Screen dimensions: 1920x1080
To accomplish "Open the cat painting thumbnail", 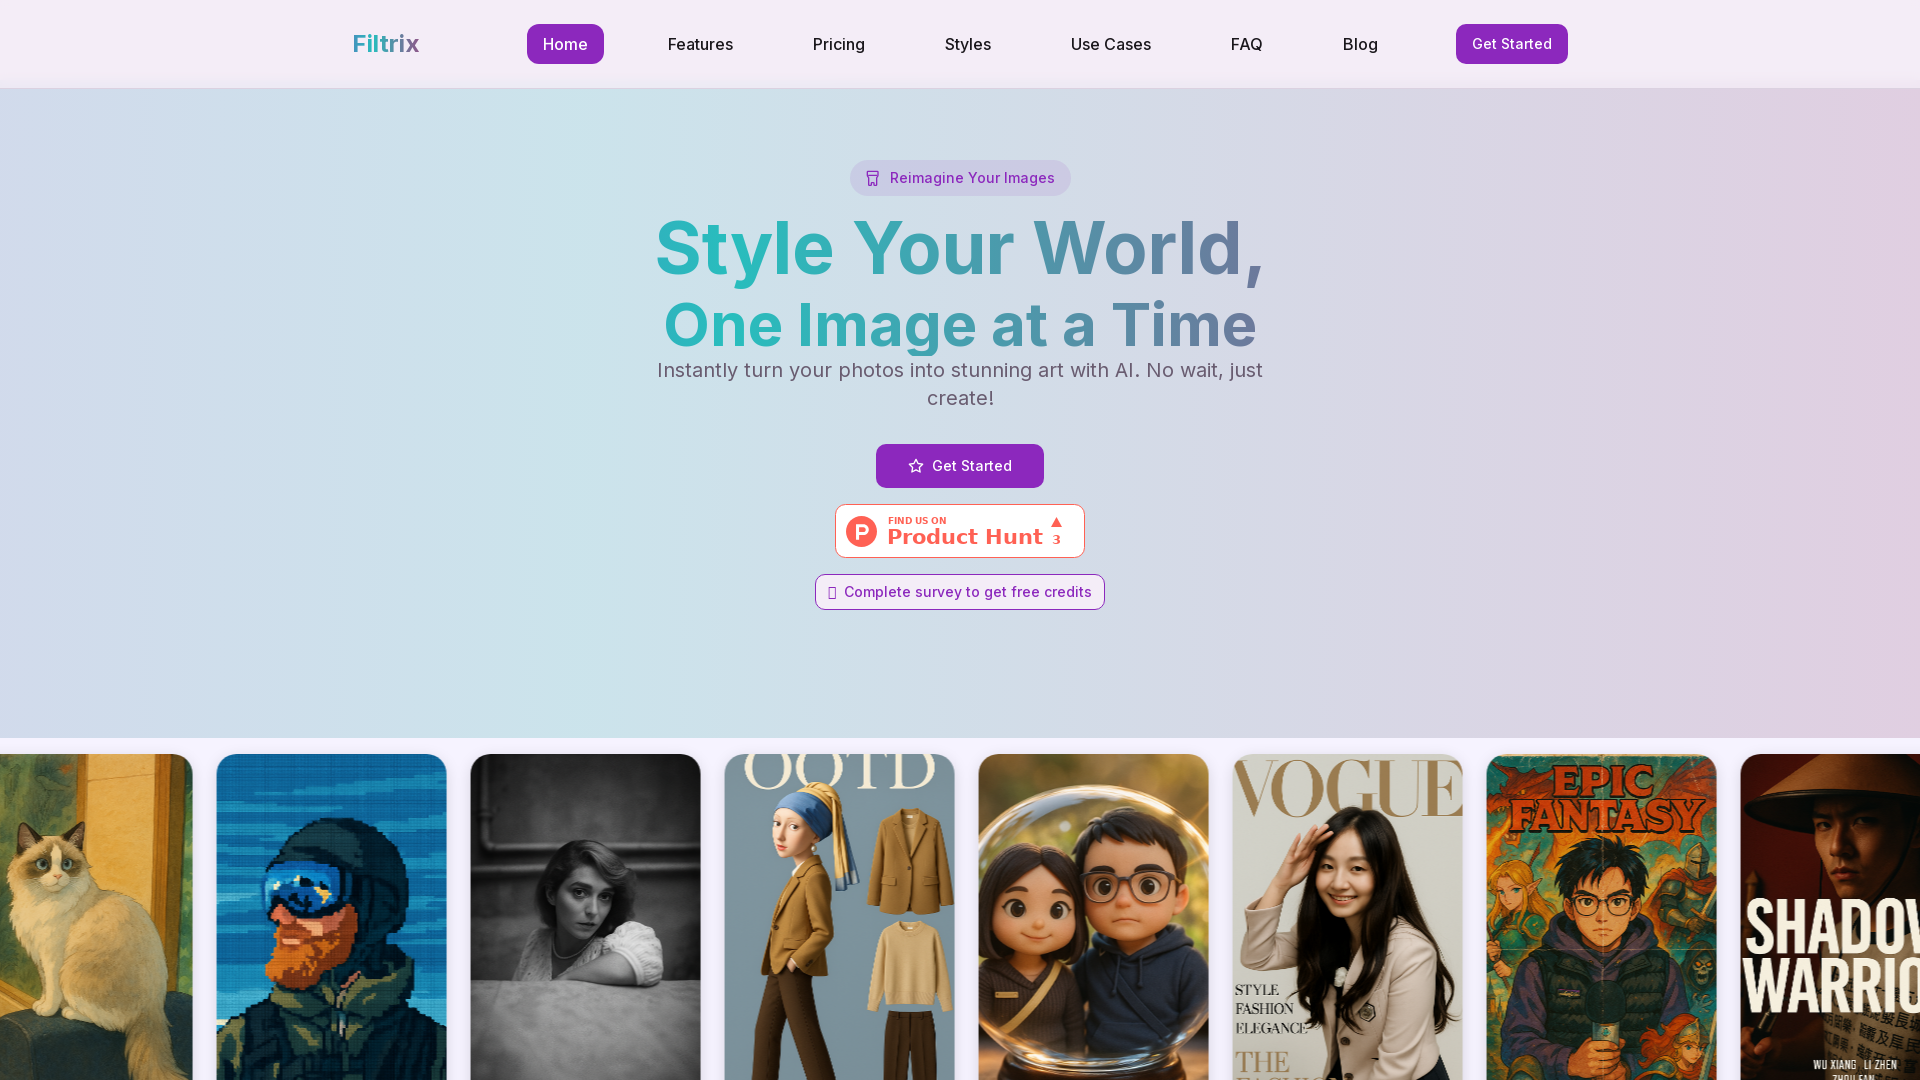I will coord(96,917).
